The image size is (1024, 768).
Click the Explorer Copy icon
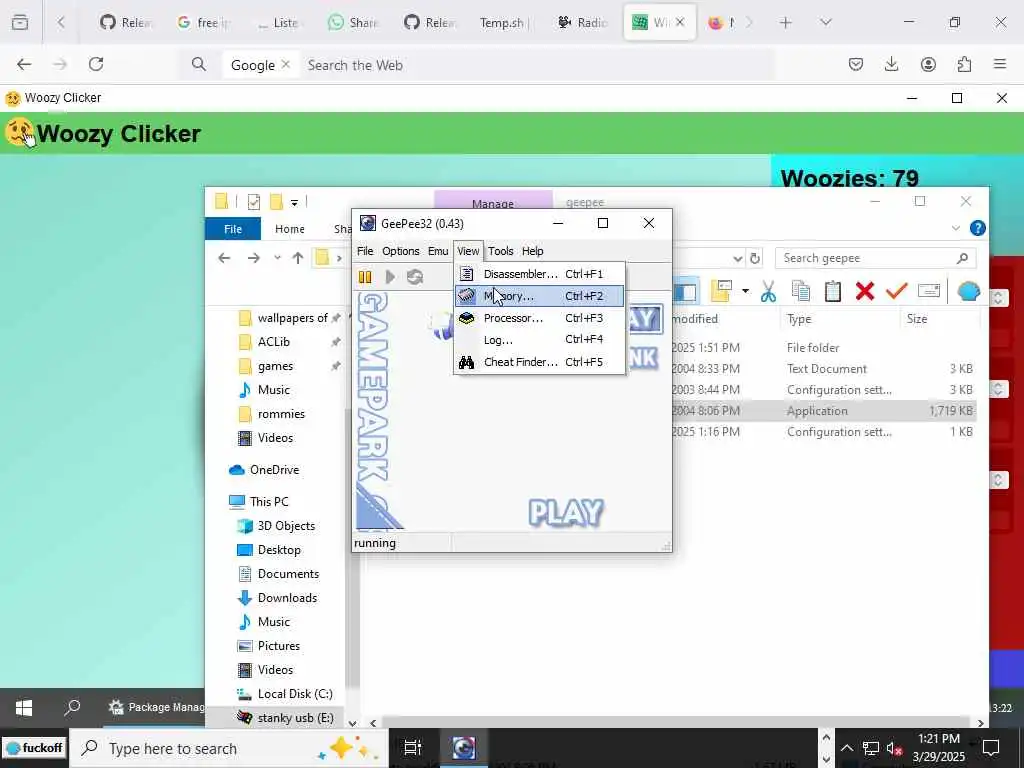[801, 291]
